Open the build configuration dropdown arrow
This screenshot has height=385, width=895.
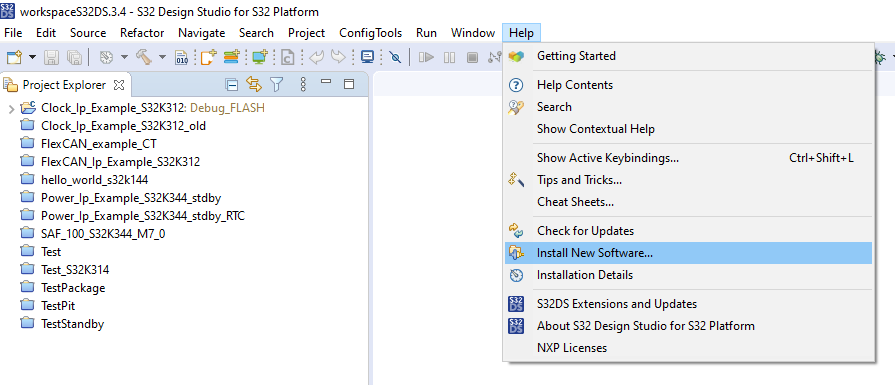click(124, 56)
